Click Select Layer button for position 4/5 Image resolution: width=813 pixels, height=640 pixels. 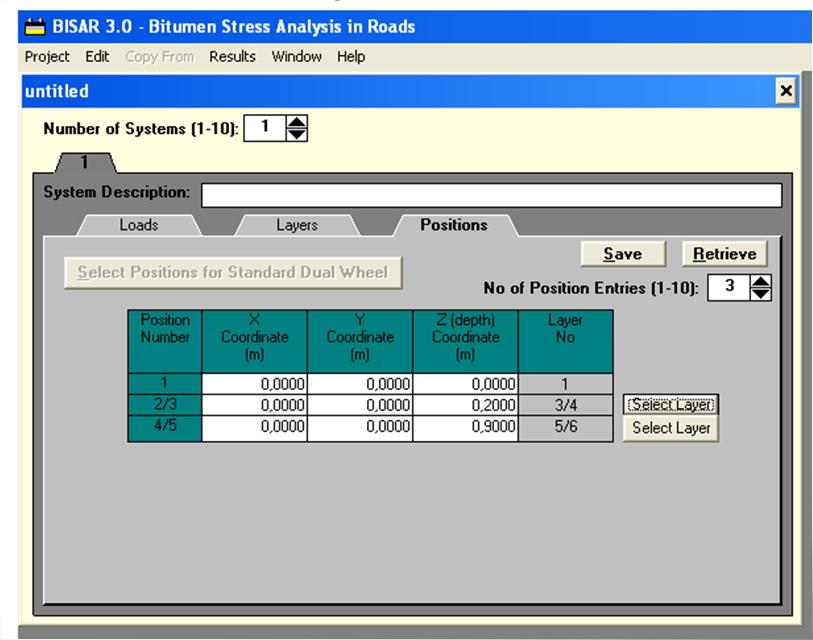pyautogui.click(x=671, y=428)
